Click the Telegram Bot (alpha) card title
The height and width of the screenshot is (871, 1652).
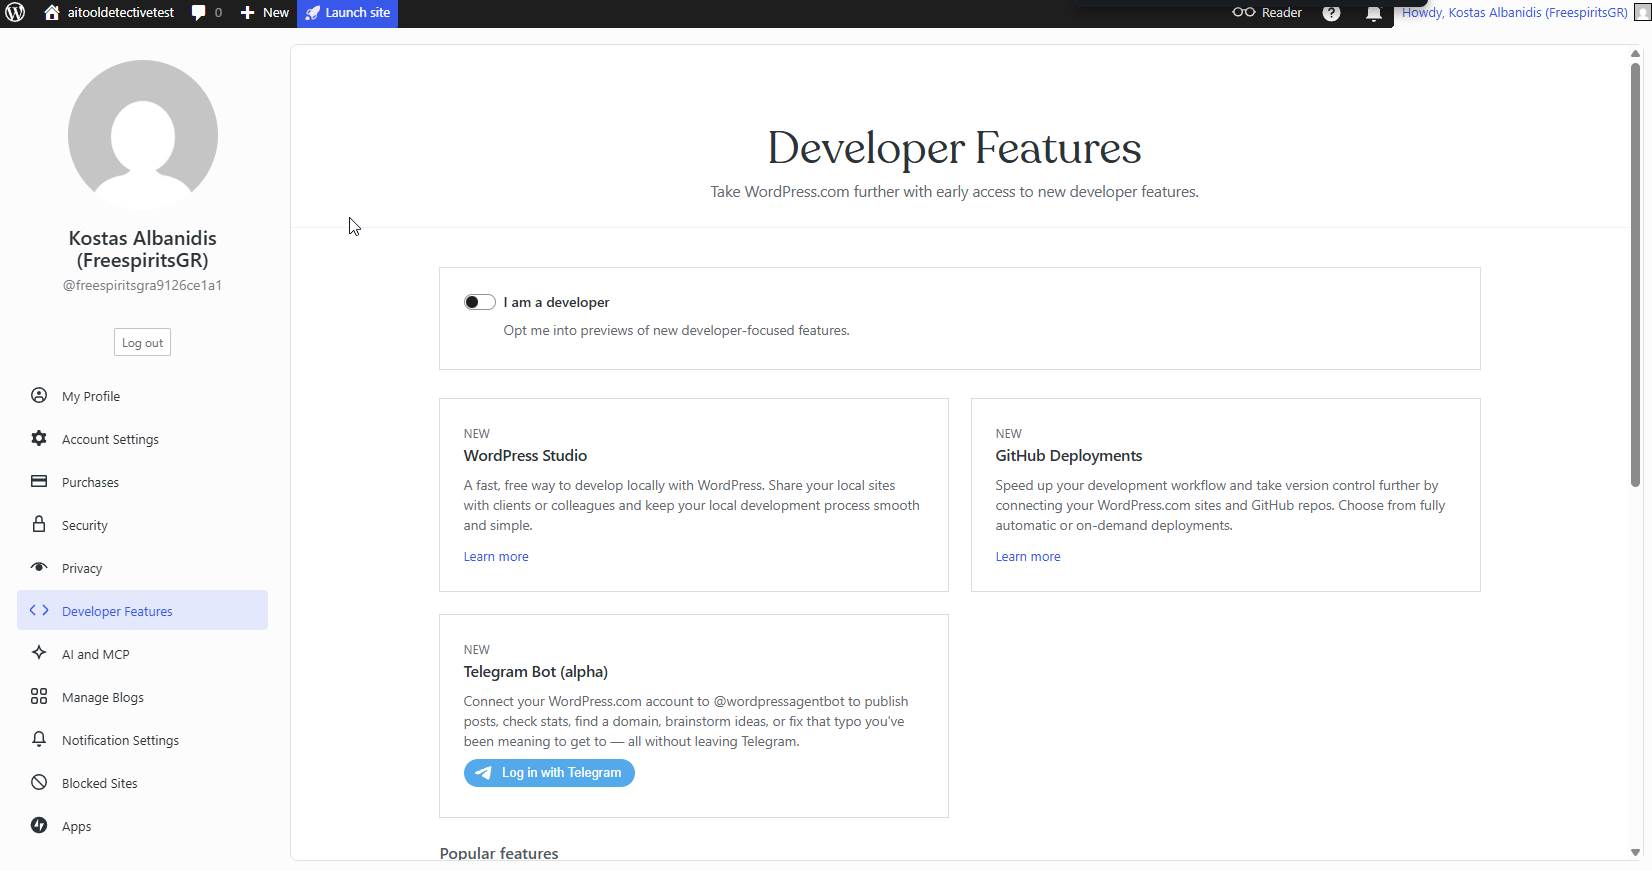(x=535, y=672)
